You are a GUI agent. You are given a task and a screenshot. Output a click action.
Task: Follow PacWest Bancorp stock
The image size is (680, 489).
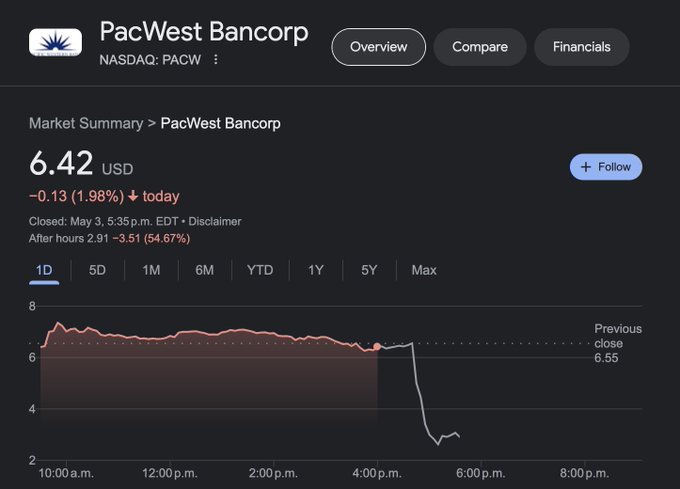[x=606, y=167]
